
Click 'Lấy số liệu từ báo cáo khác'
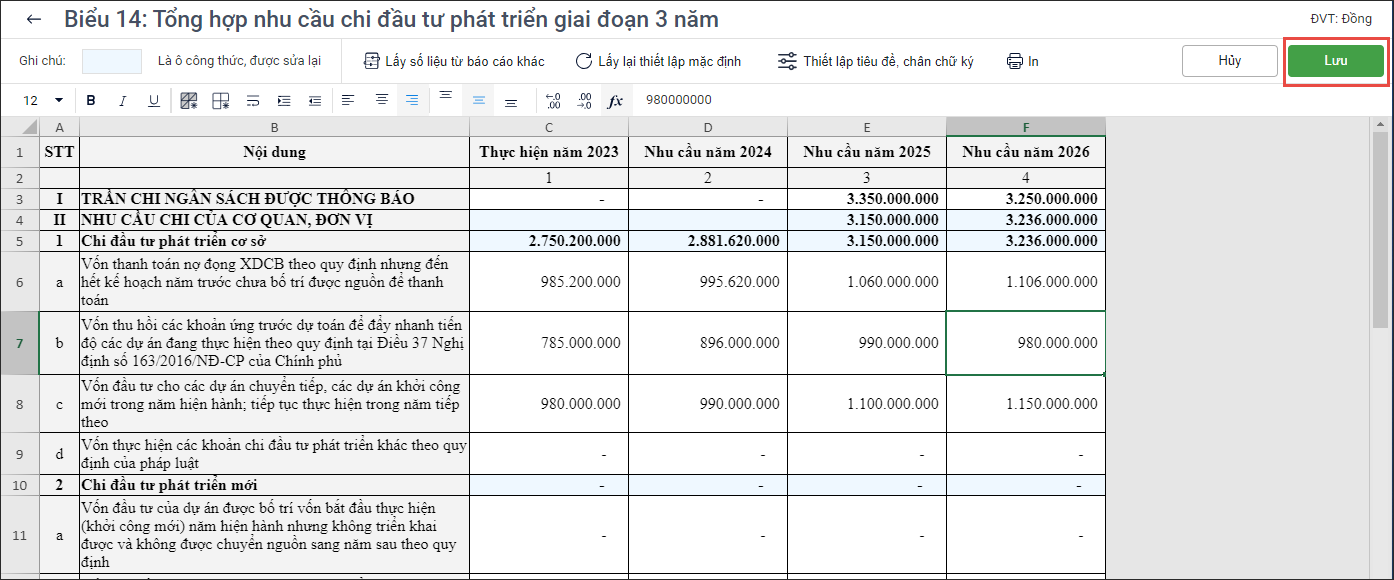point(454,61)
